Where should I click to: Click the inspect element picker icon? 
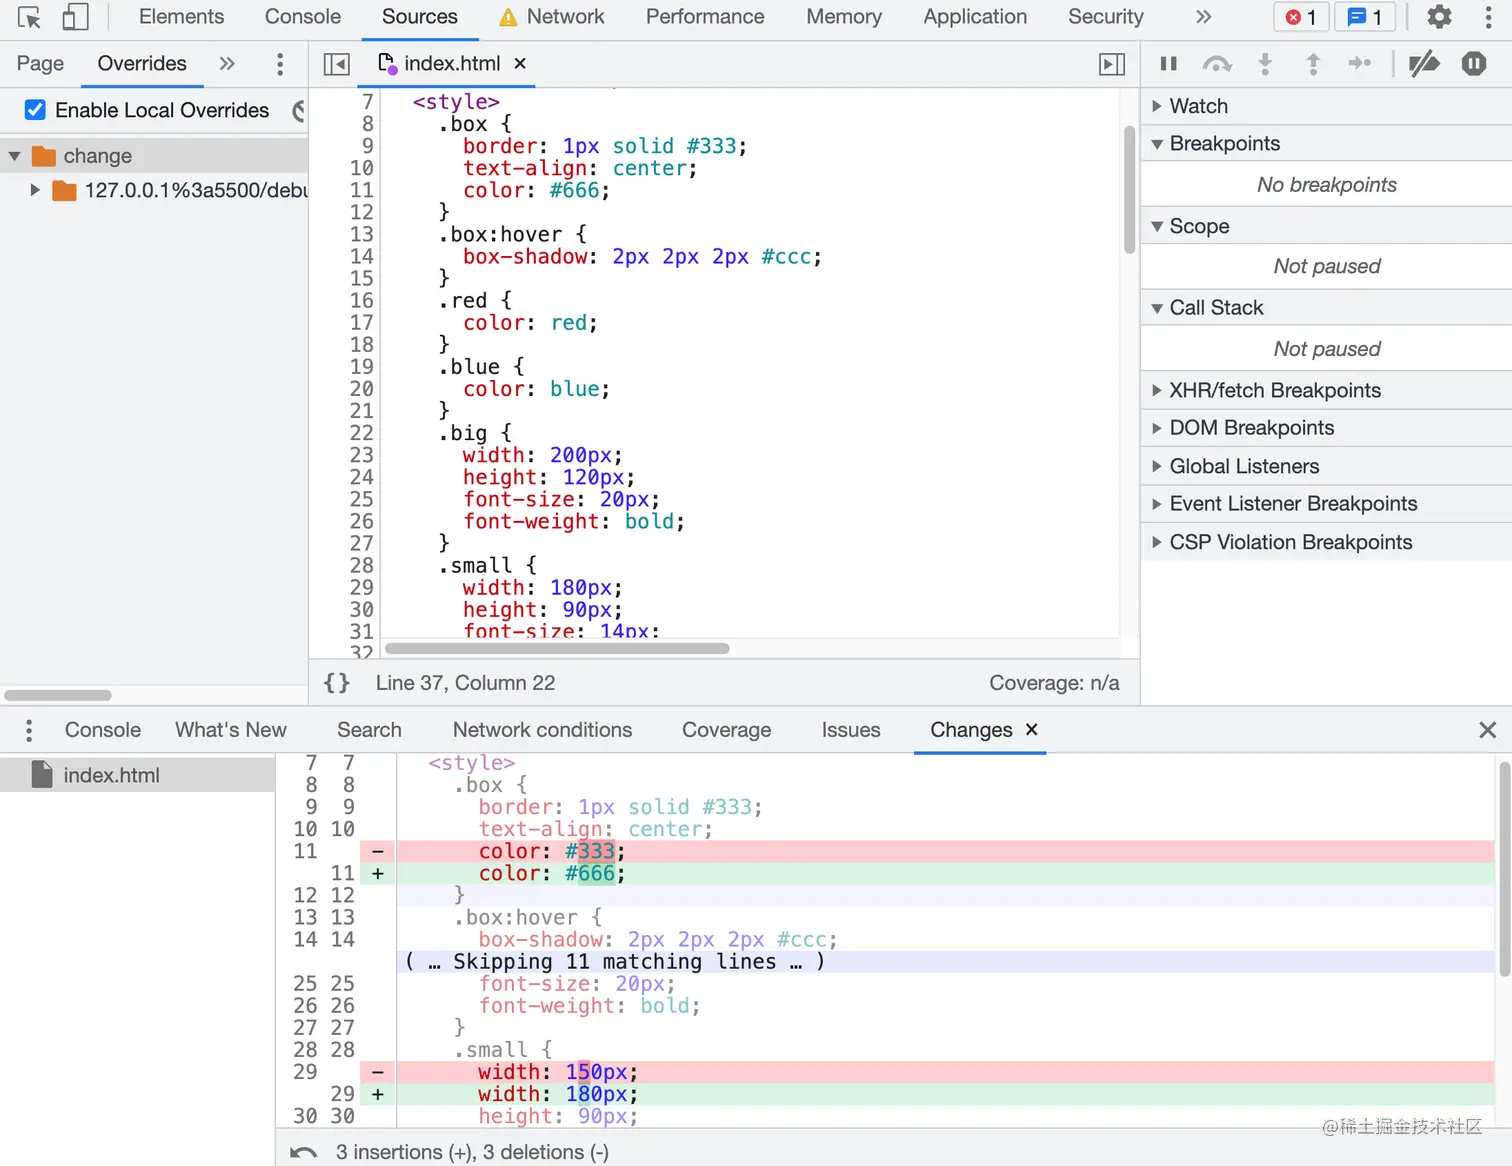(29, 17)
